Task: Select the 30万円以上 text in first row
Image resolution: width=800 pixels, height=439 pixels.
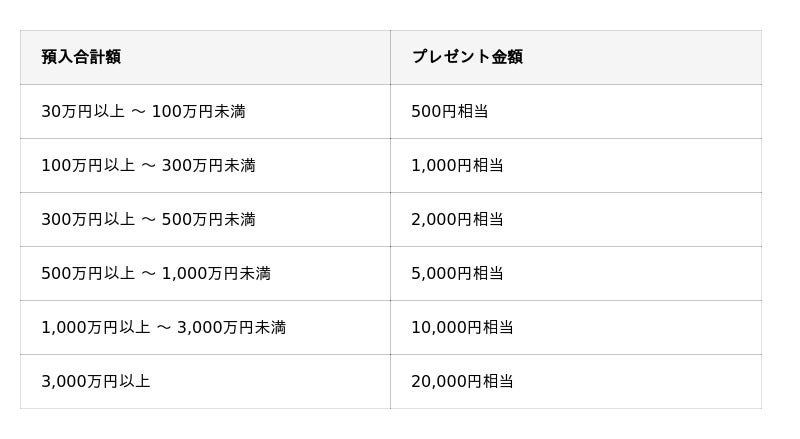Action: [83, 112]
